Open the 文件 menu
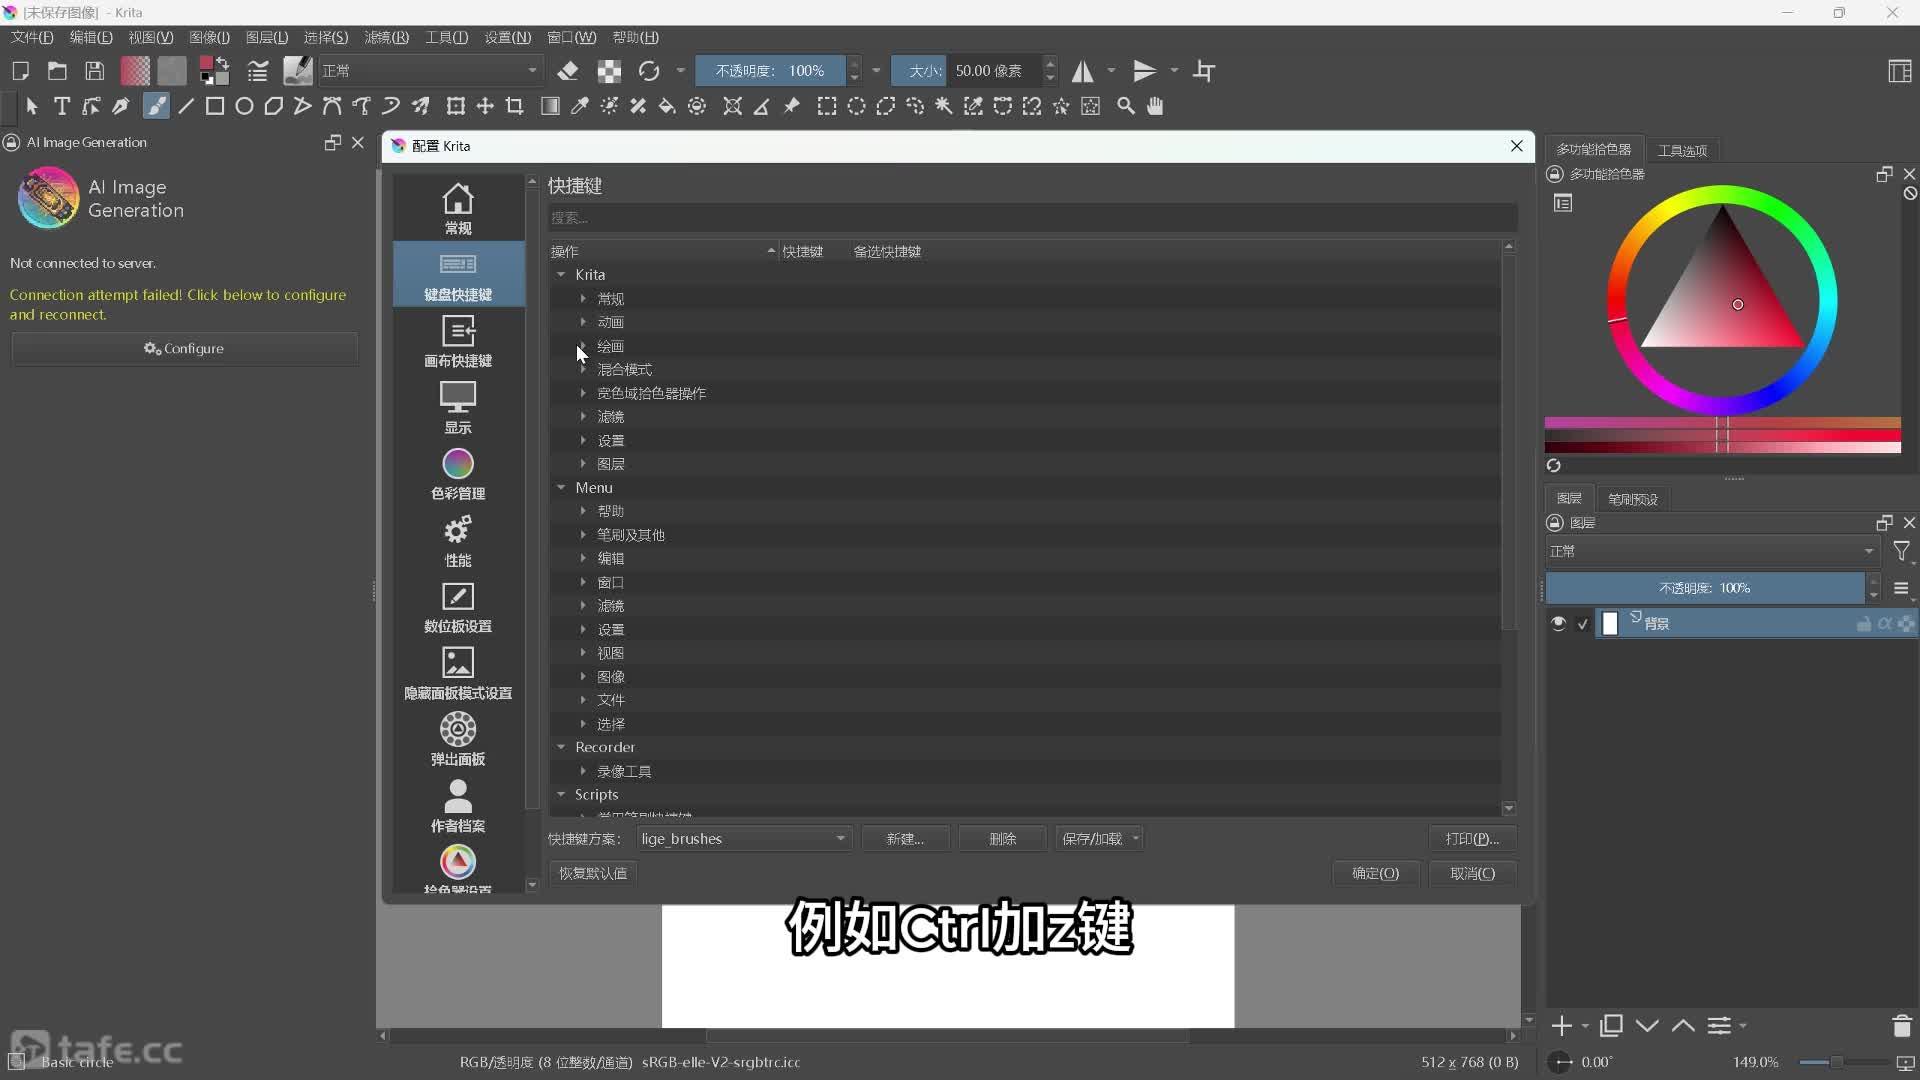The image size is (1920, 1080). [32, 37]
